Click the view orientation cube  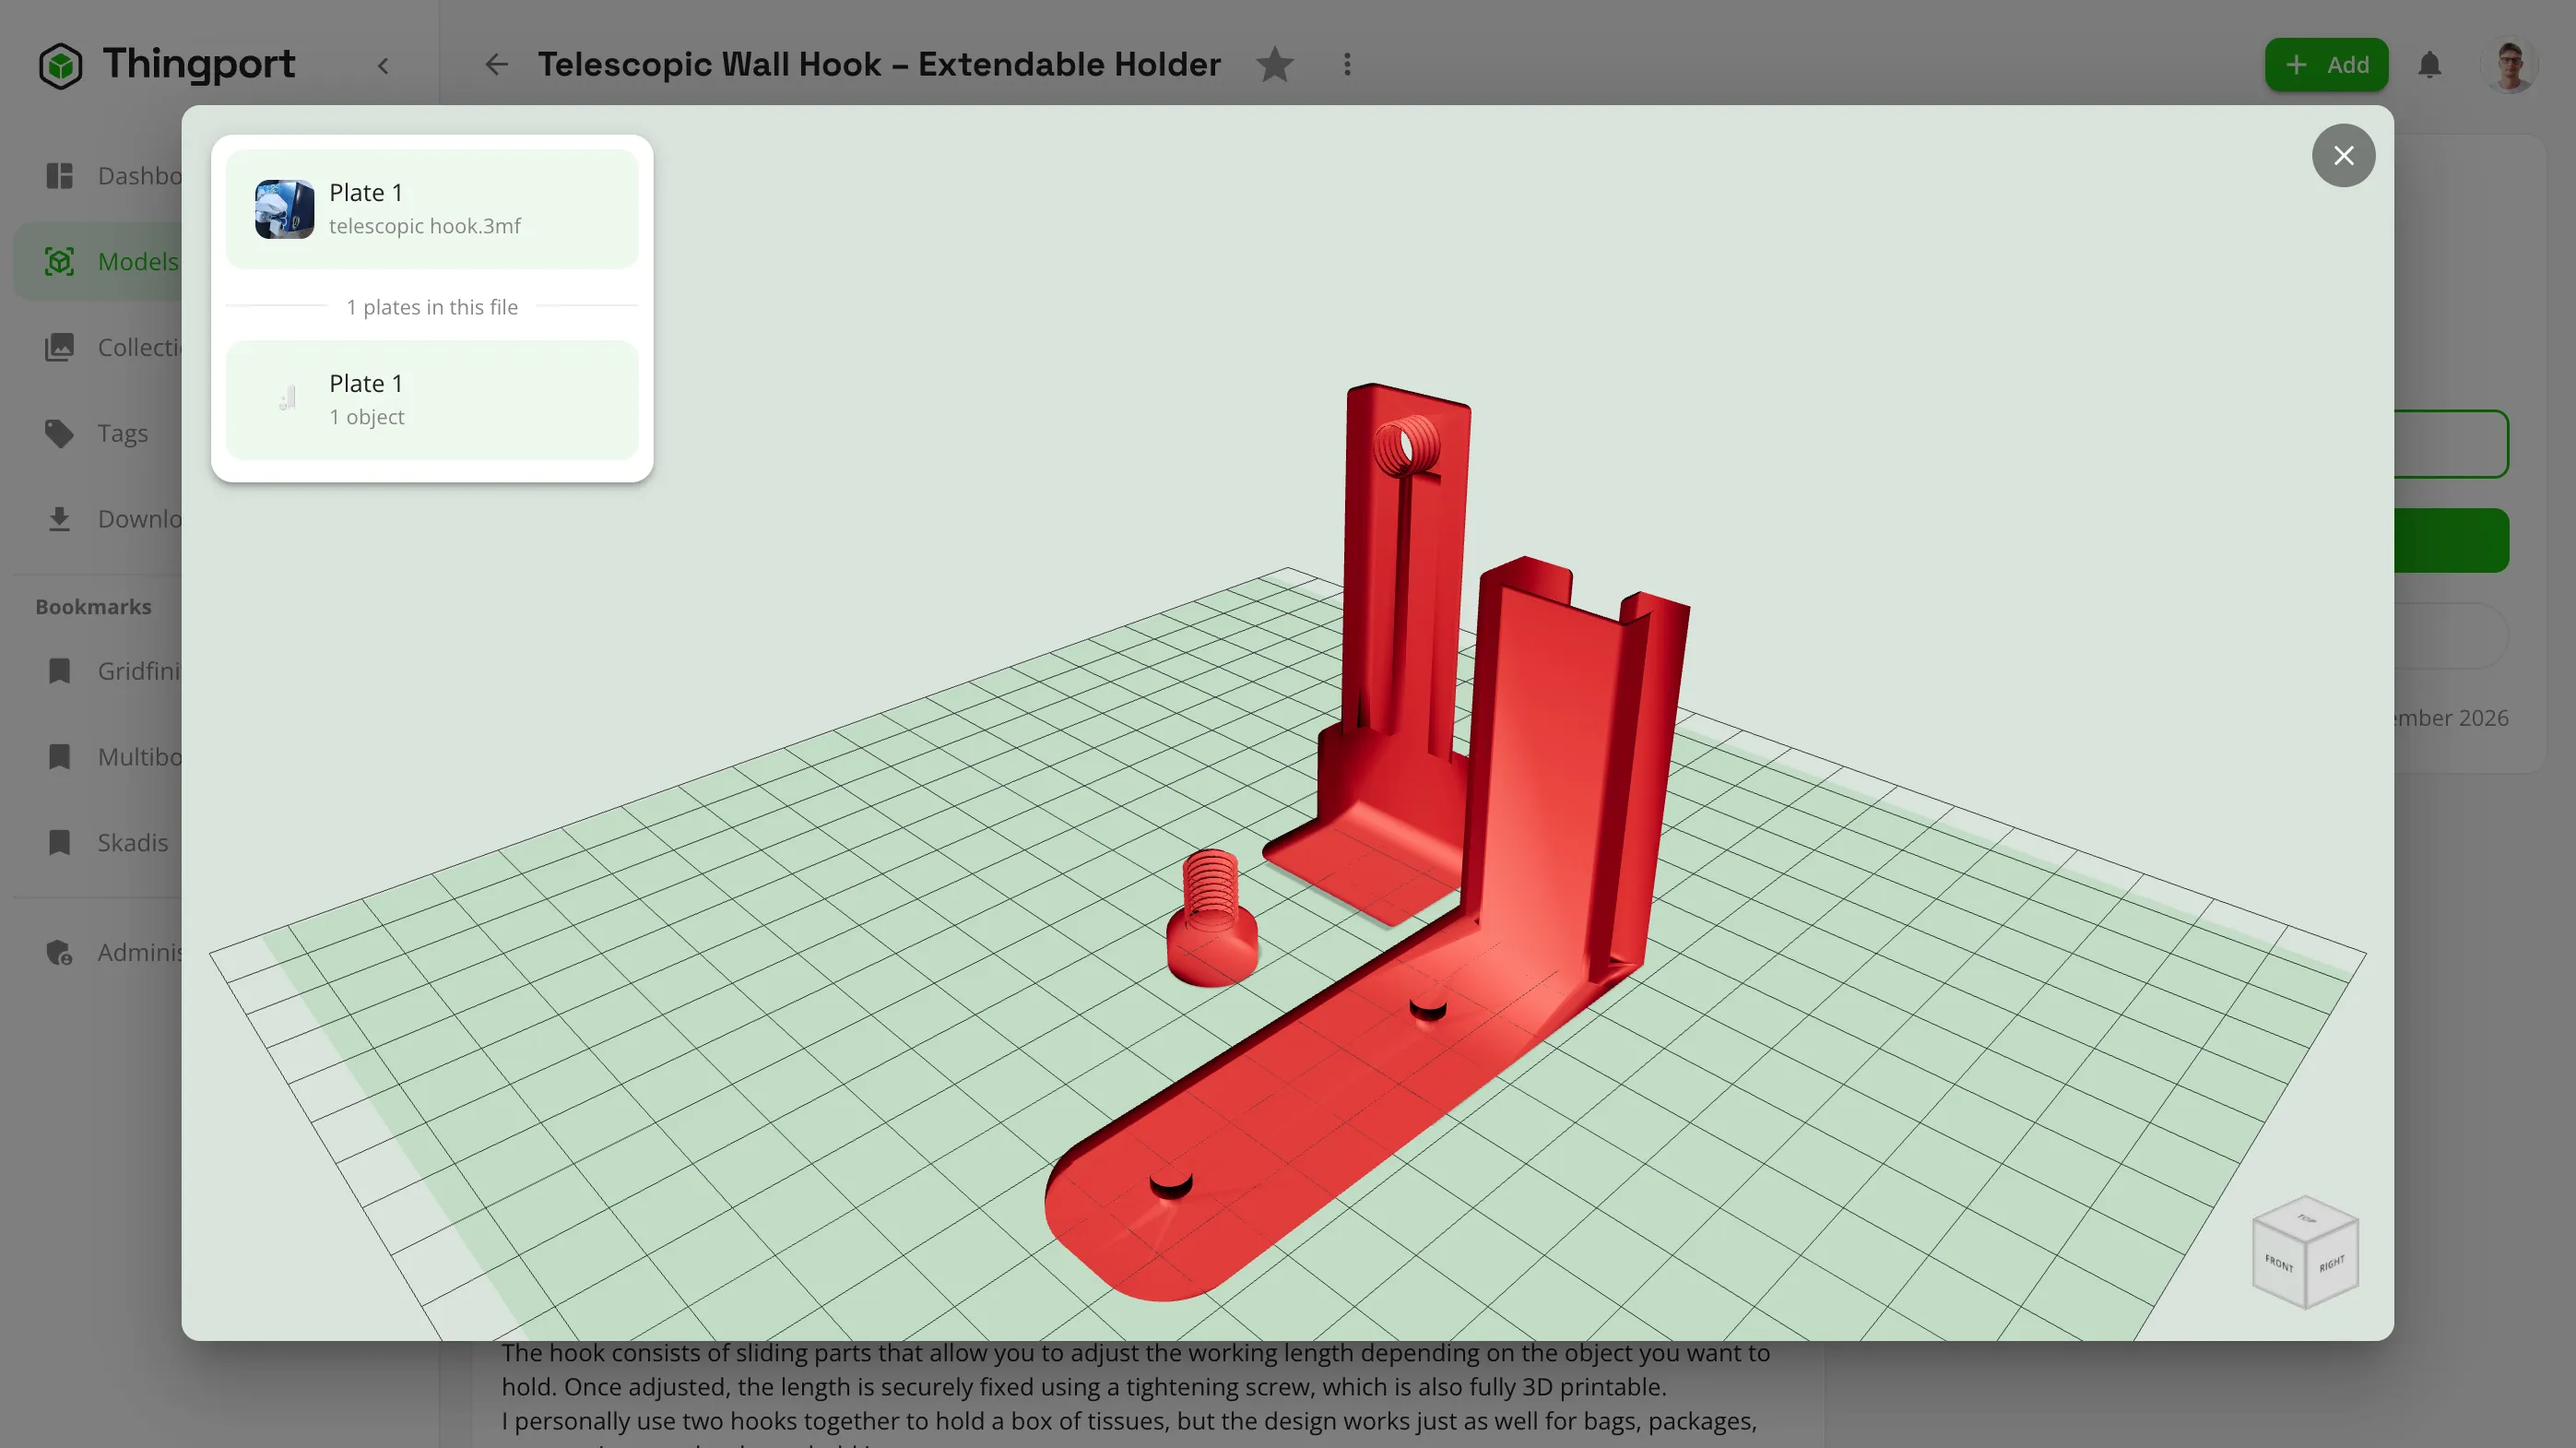[x=2305, y=1252]
